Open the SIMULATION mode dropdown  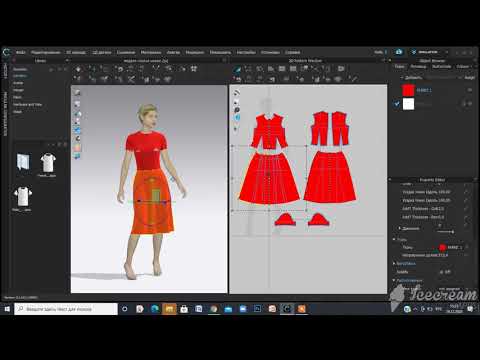coord(430,52)
